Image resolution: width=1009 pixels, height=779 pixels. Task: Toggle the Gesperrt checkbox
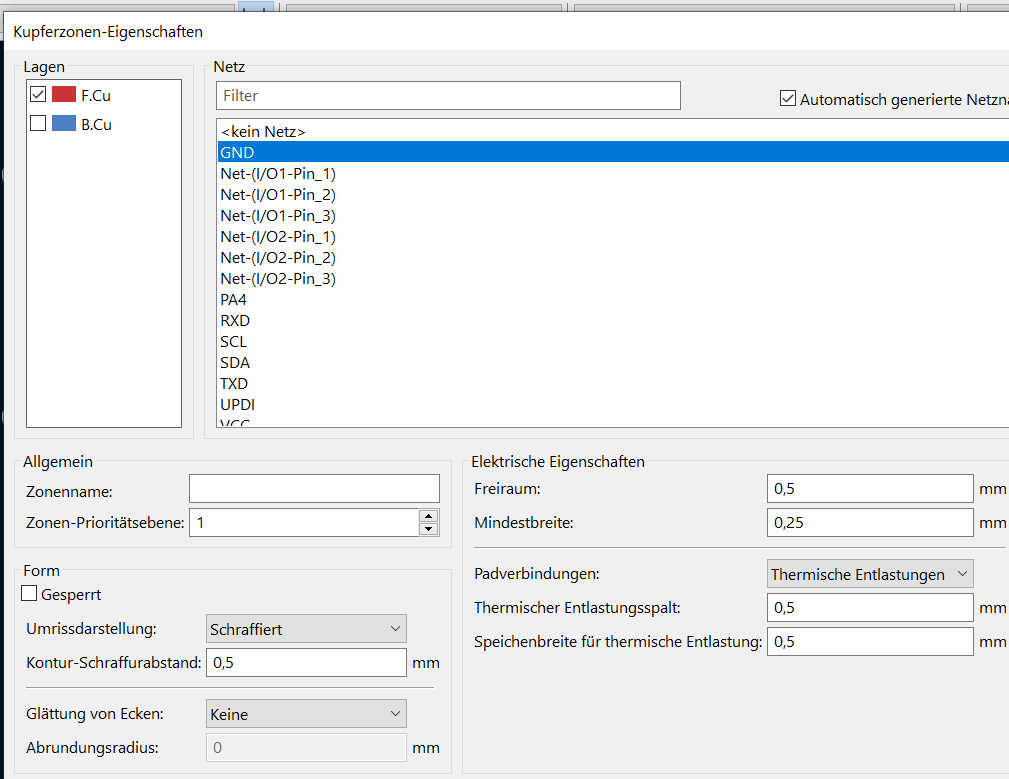(30, 594)
